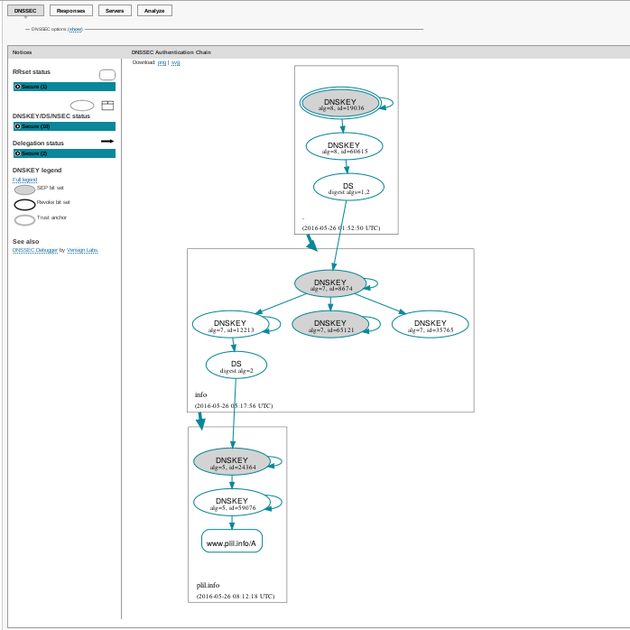
Task: Expand the DNSKEY/DS/NSEC Secure (10) bar
Action: [64, 127]
